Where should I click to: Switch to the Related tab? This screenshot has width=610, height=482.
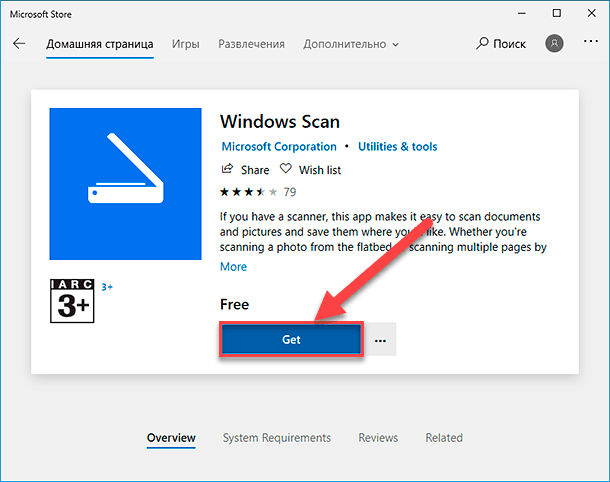444,438
